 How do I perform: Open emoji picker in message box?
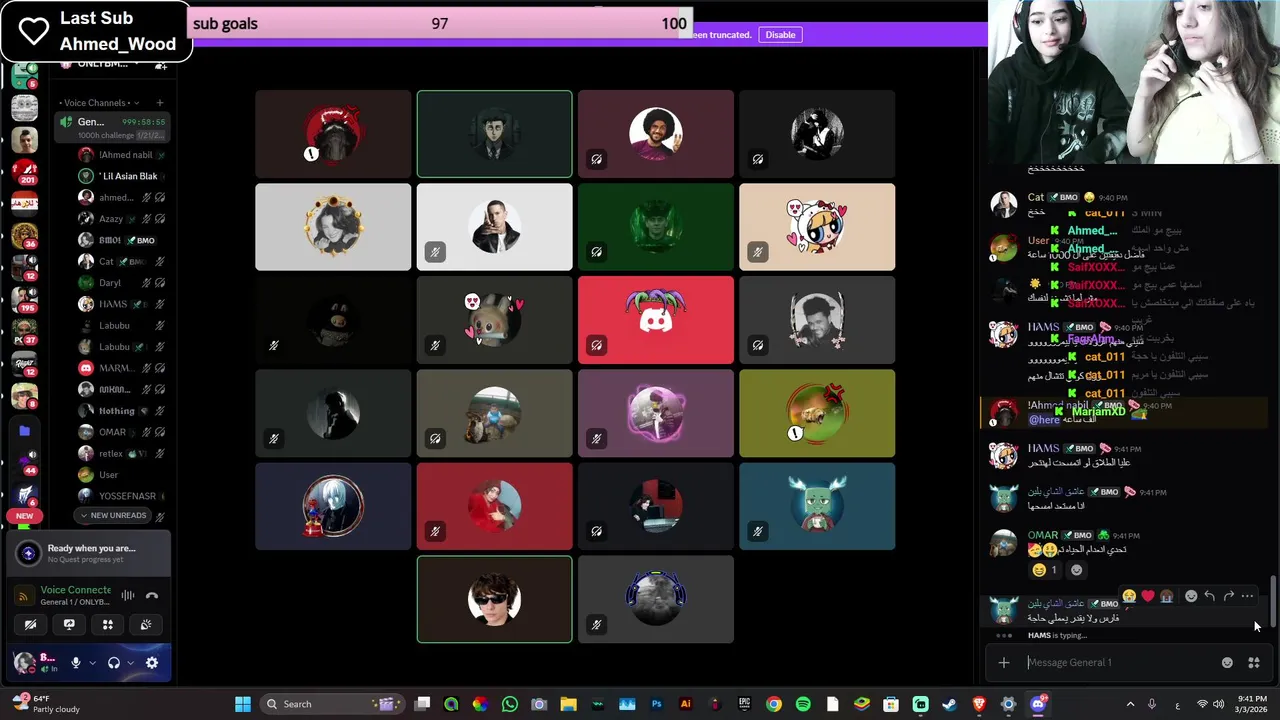(x=1227, y=662)
